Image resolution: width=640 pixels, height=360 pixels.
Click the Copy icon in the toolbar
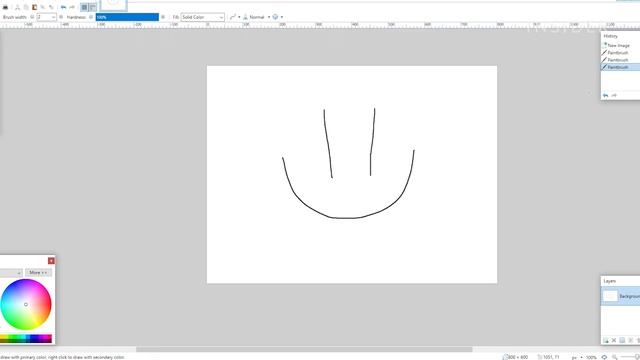point(26,7)
